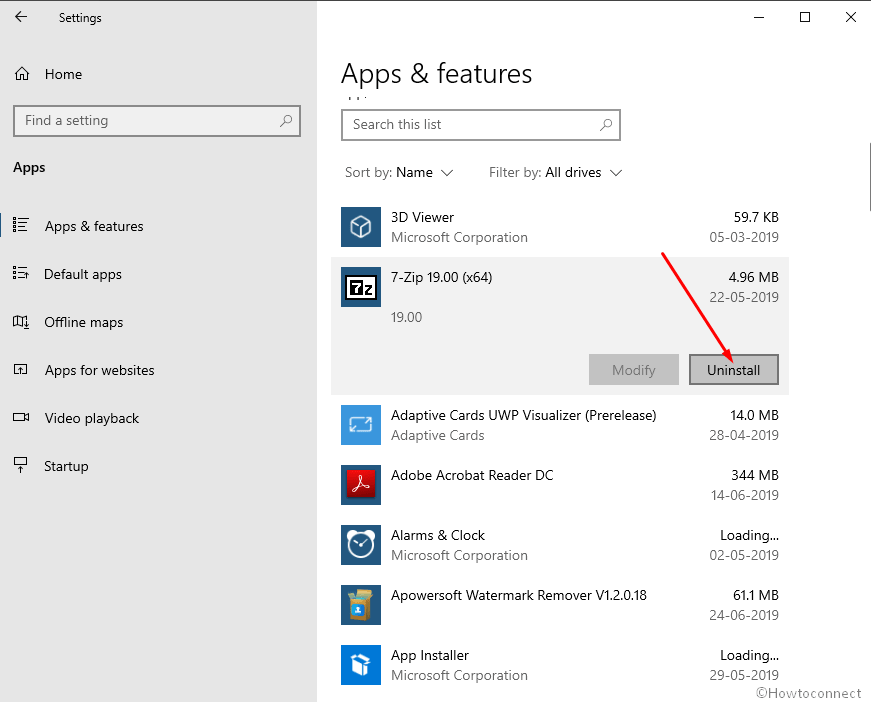The width and height of the screenshot is (871, 702).
Task: Select the App Installer entry
Action: pos(430,655)
